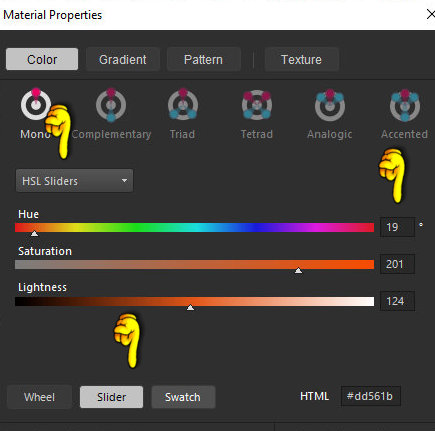Viewport: 435px width, 431px height.
Task: Open the HSL Sliders dropdown
Action: pos(74,181)
